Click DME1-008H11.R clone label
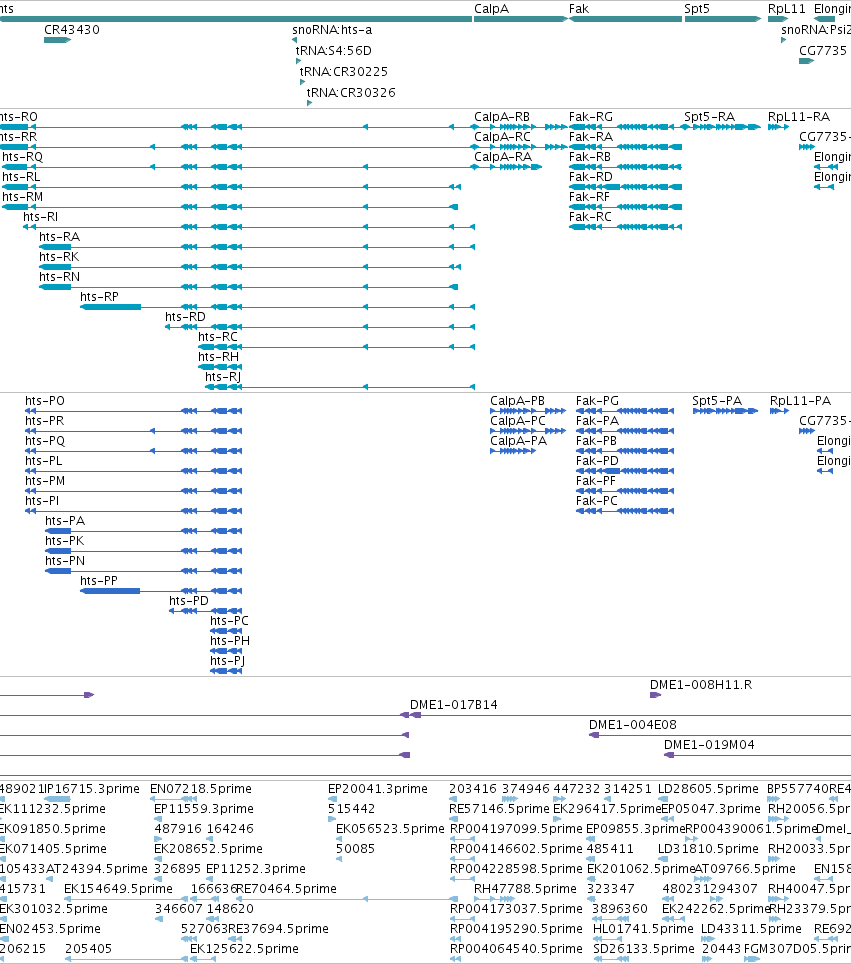The image size is (851, 964). coord(701,685)
